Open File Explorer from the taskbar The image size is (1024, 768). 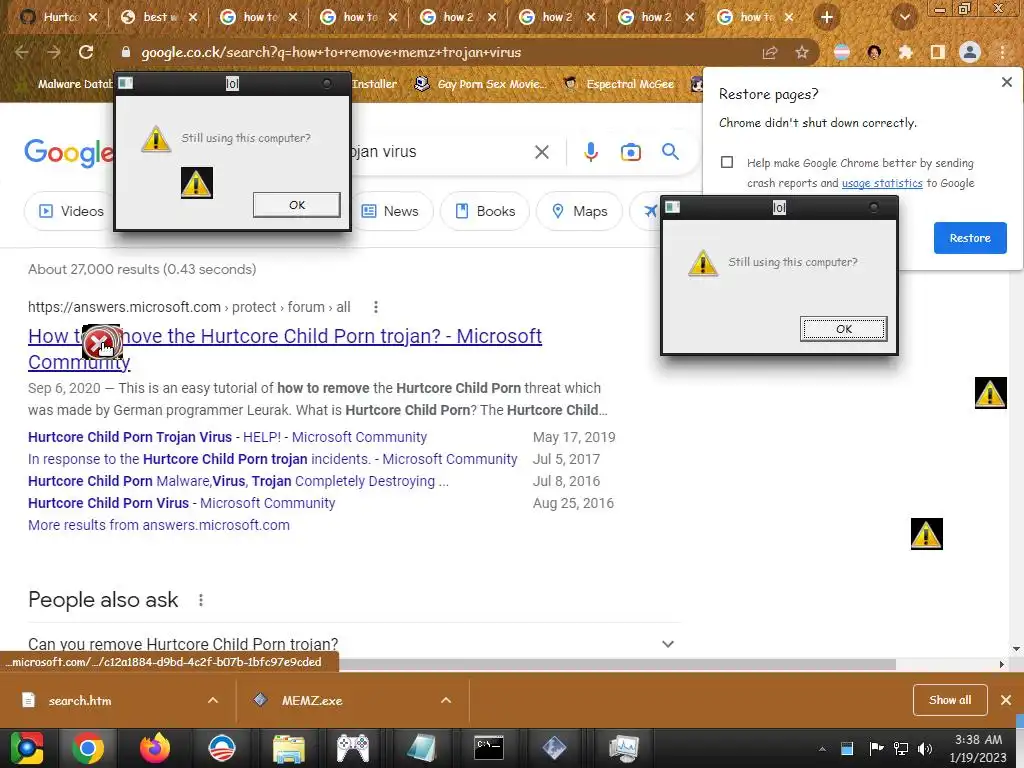click(x=288, y=748)
